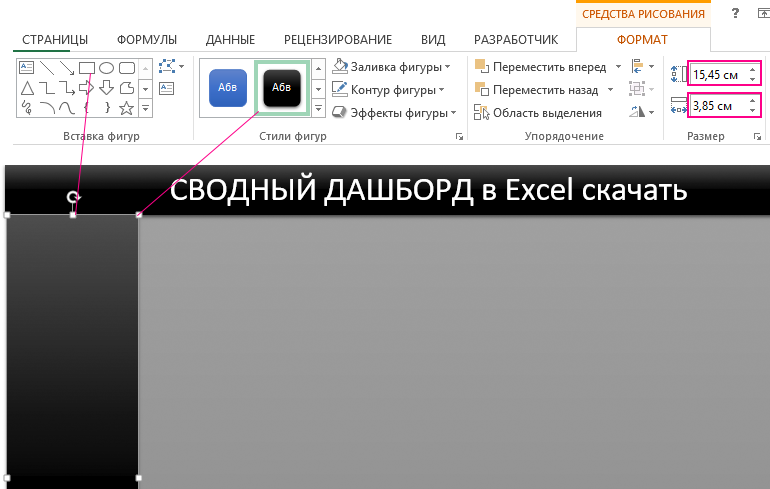Select the large gray rectangle on the sheet
770x489 pixels.
(x=454, y=352)
